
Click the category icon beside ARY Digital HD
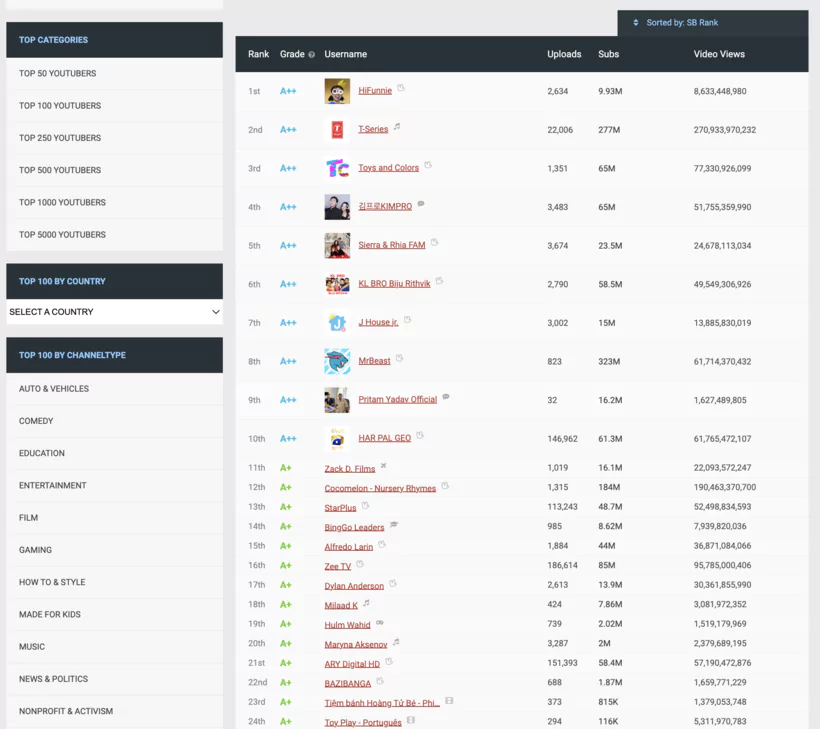coord(389,662)
